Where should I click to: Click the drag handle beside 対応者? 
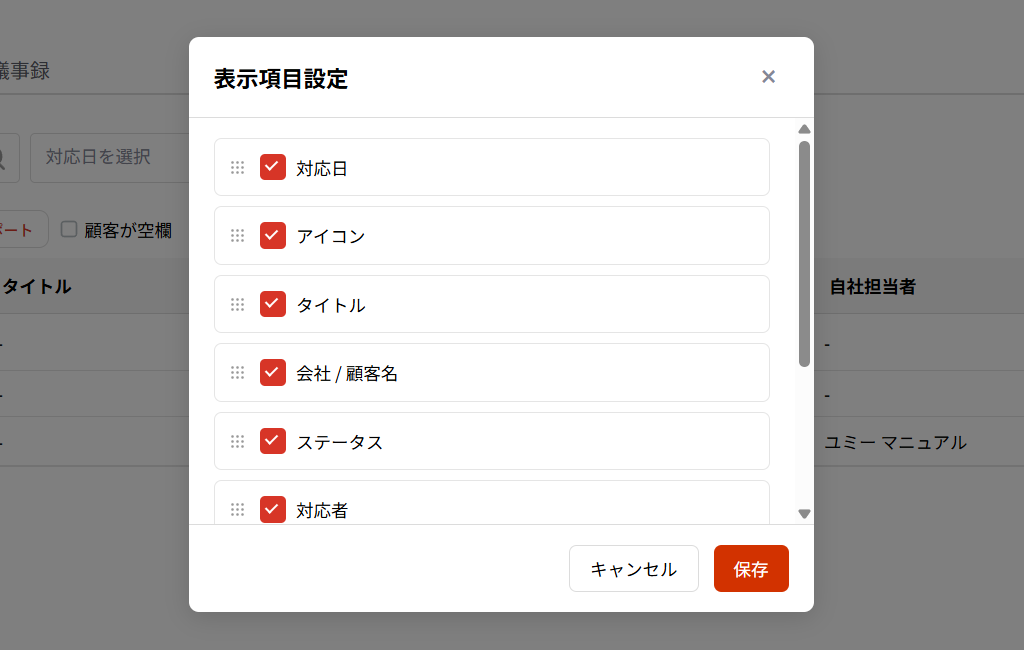(x=237, y=509)
